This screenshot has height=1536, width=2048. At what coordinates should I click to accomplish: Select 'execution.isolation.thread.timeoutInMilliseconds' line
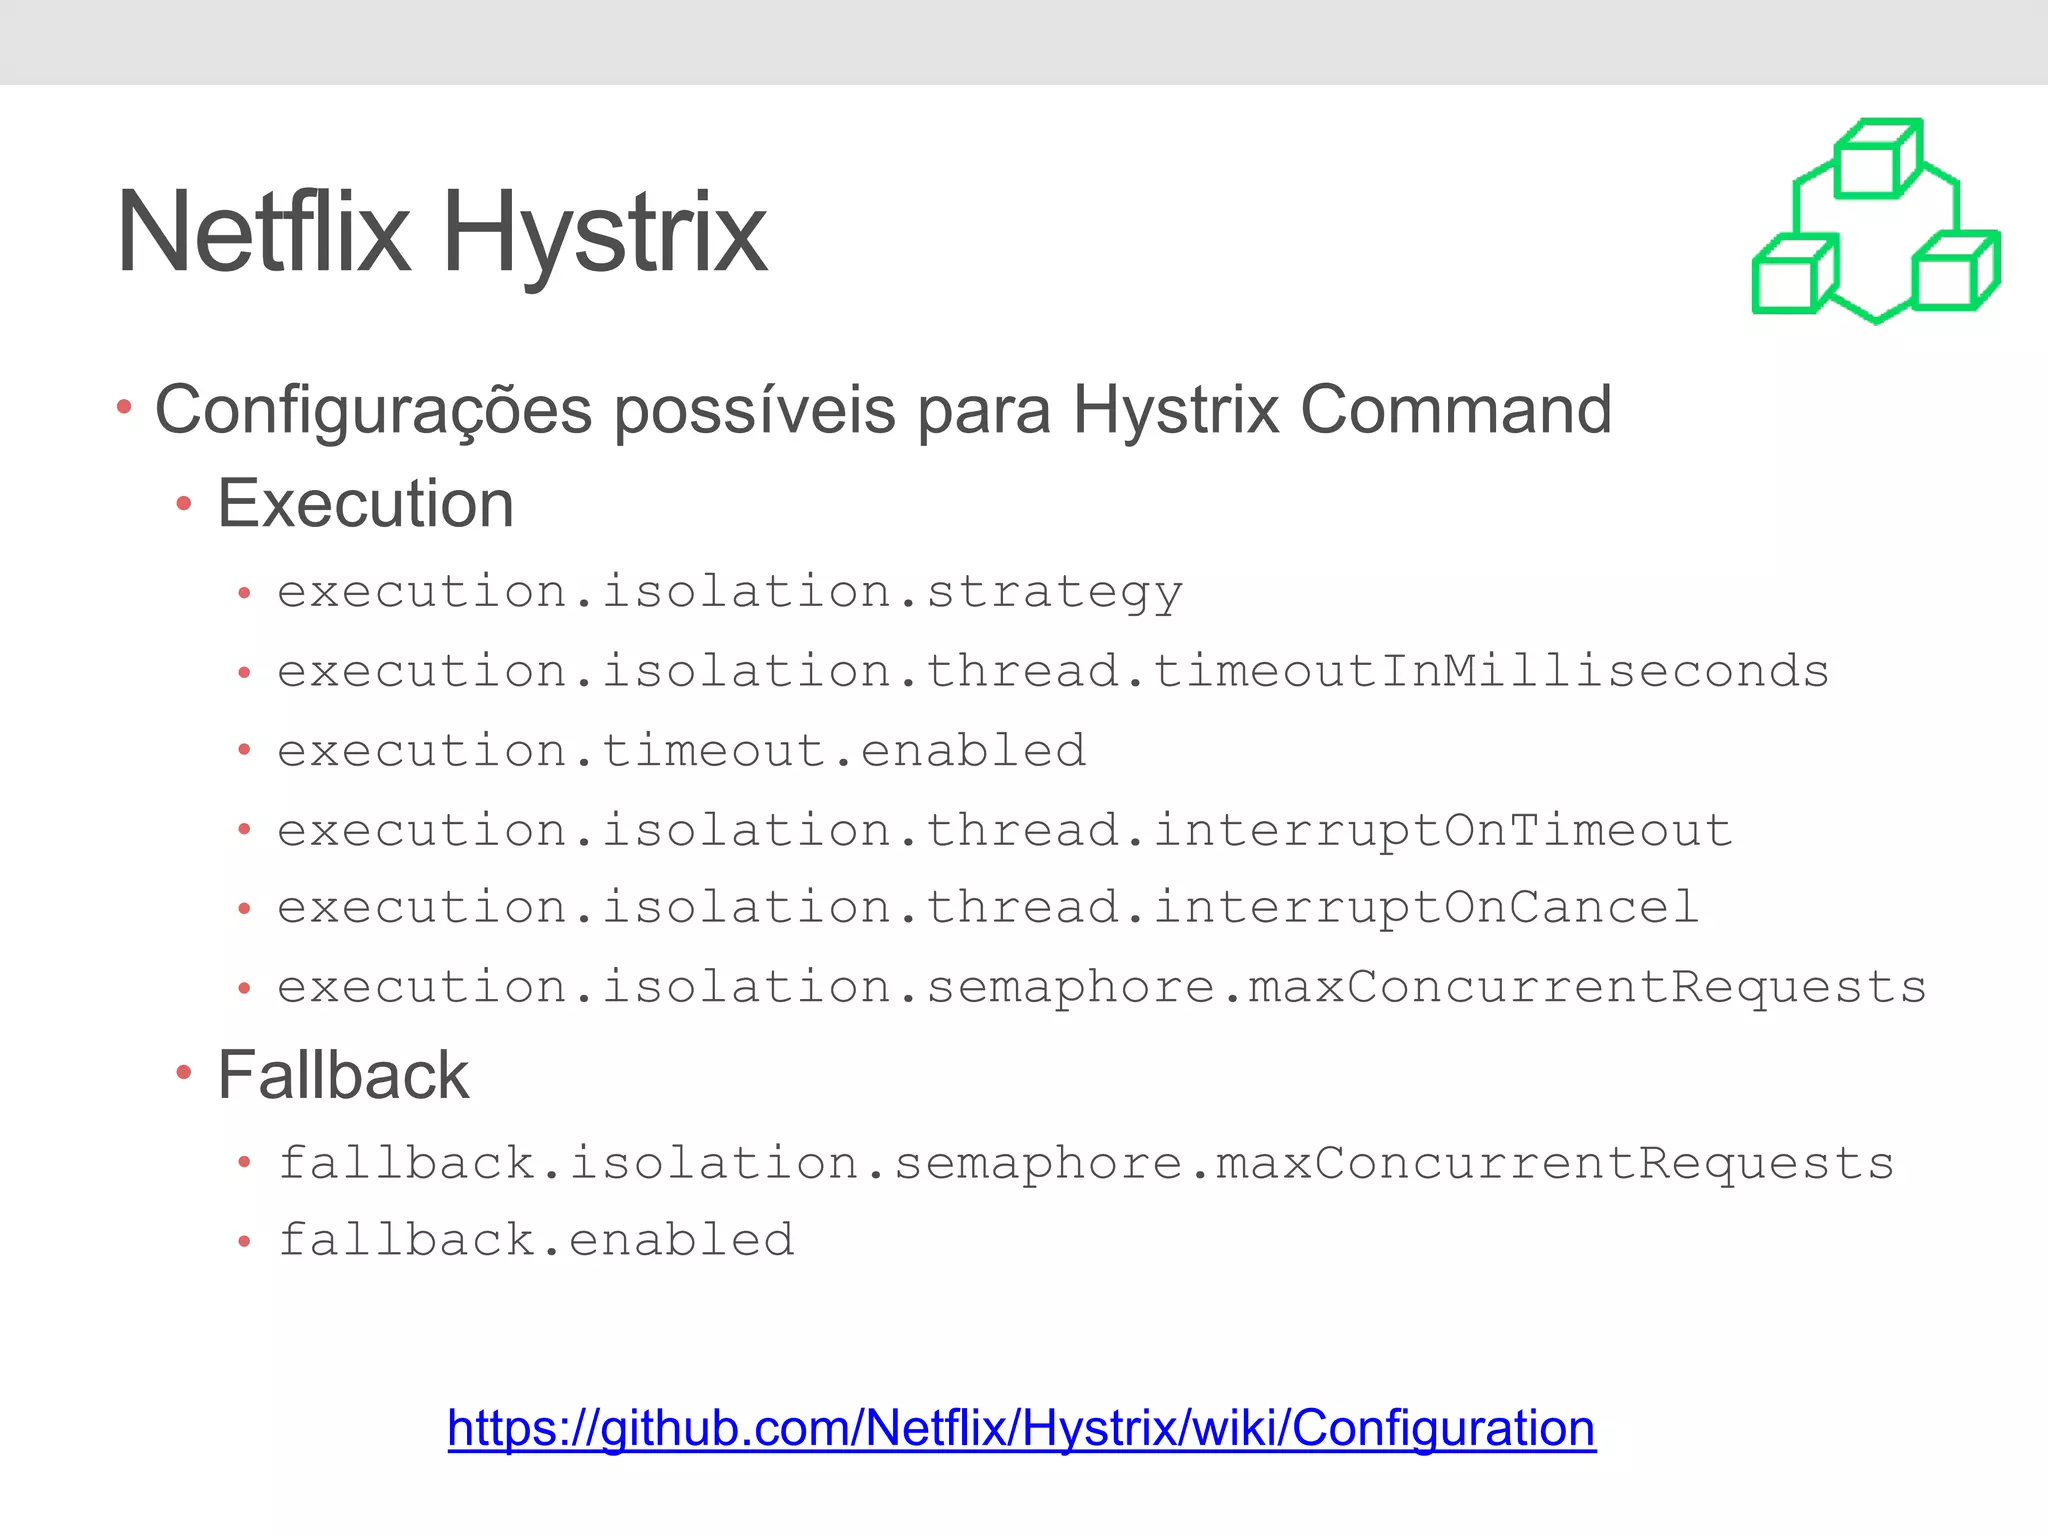(1053, 670)
